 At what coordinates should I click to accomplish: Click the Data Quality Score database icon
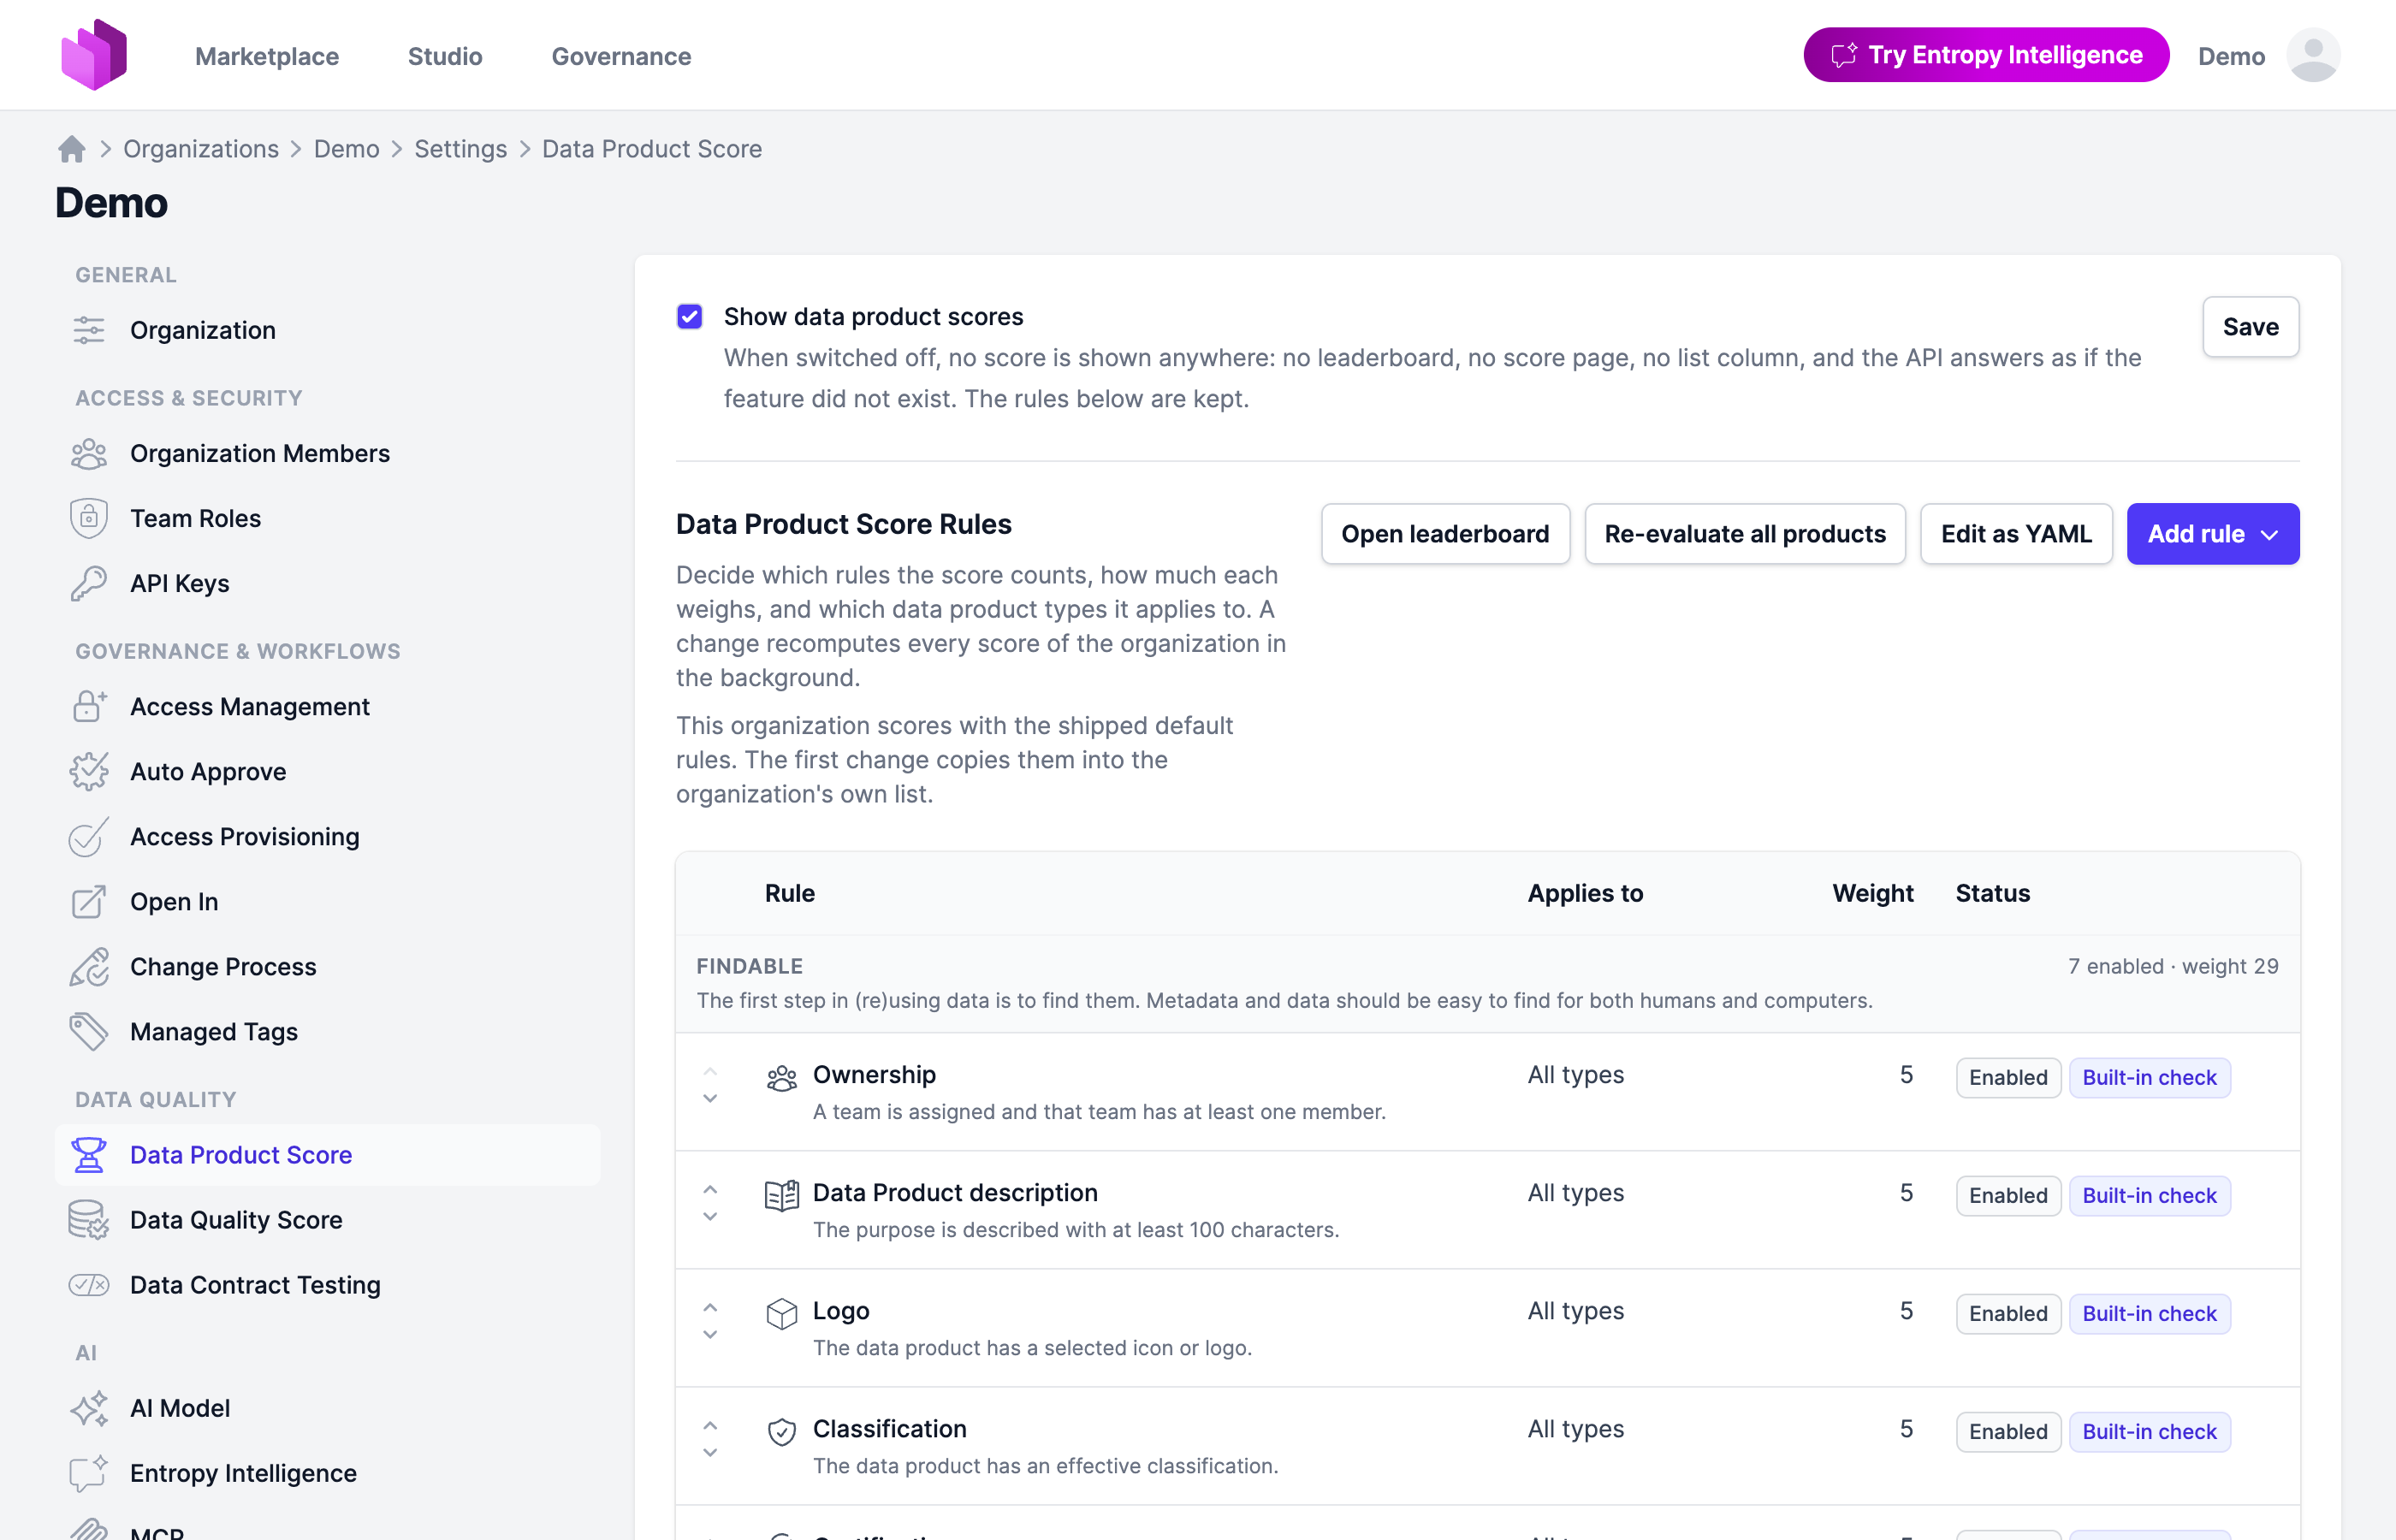[x=89, y=1220]
